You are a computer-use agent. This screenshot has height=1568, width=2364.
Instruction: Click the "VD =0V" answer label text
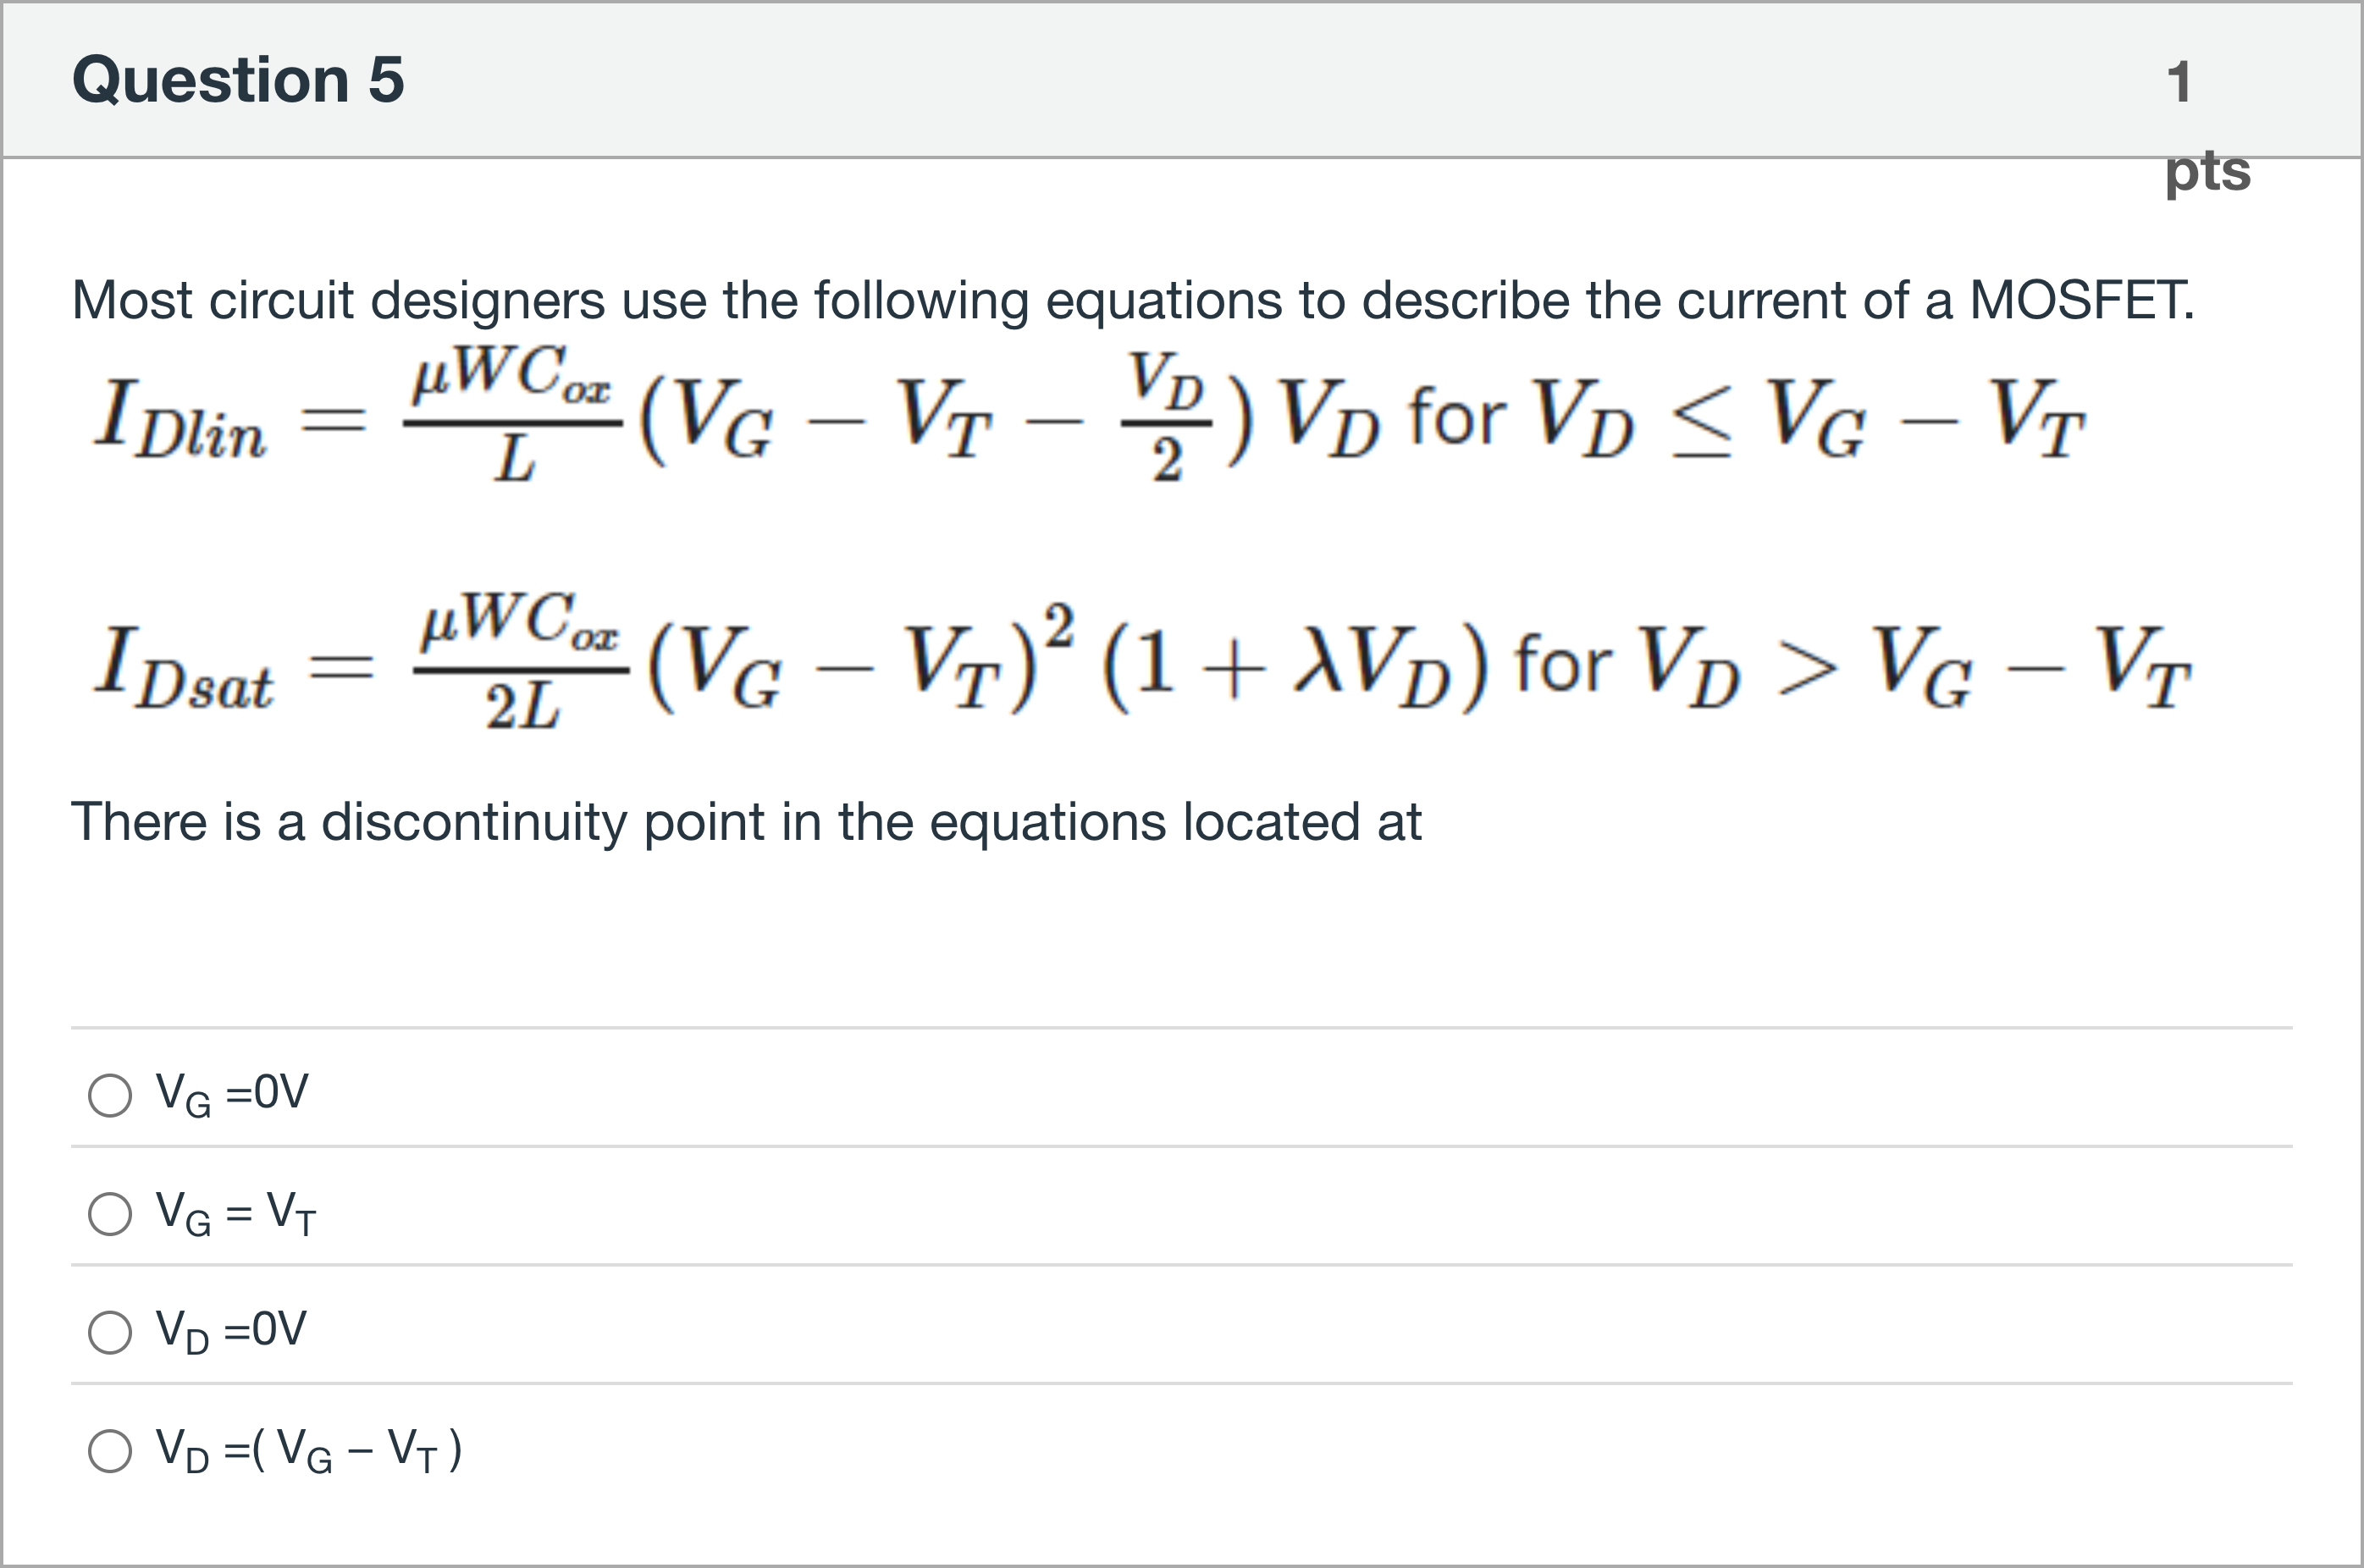click(x=231, y=1332)
